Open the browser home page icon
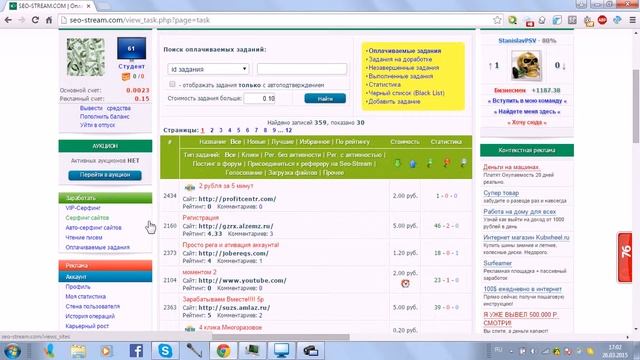The height and width of the screenshot is (360, 640). pyautogui.click(x=49, y=20)
